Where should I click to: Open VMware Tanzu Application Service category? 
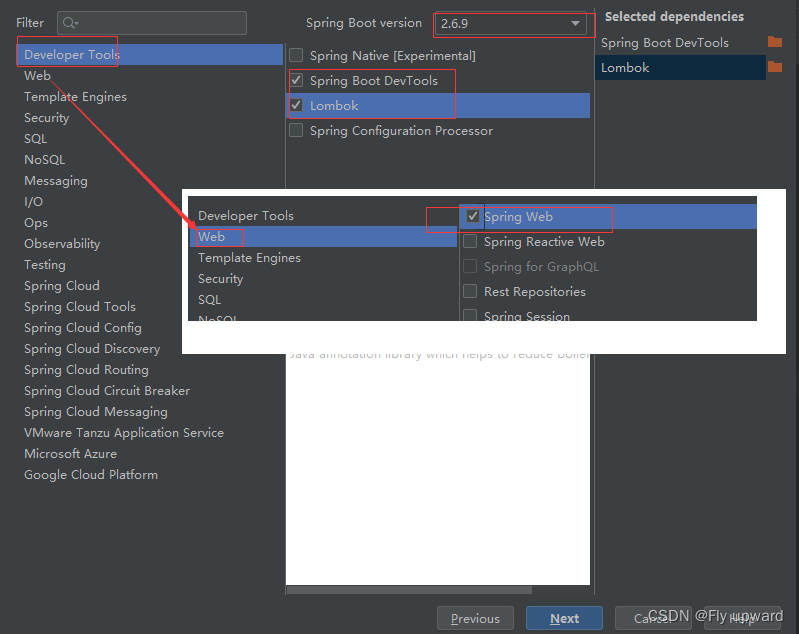(x=124, y=433)
